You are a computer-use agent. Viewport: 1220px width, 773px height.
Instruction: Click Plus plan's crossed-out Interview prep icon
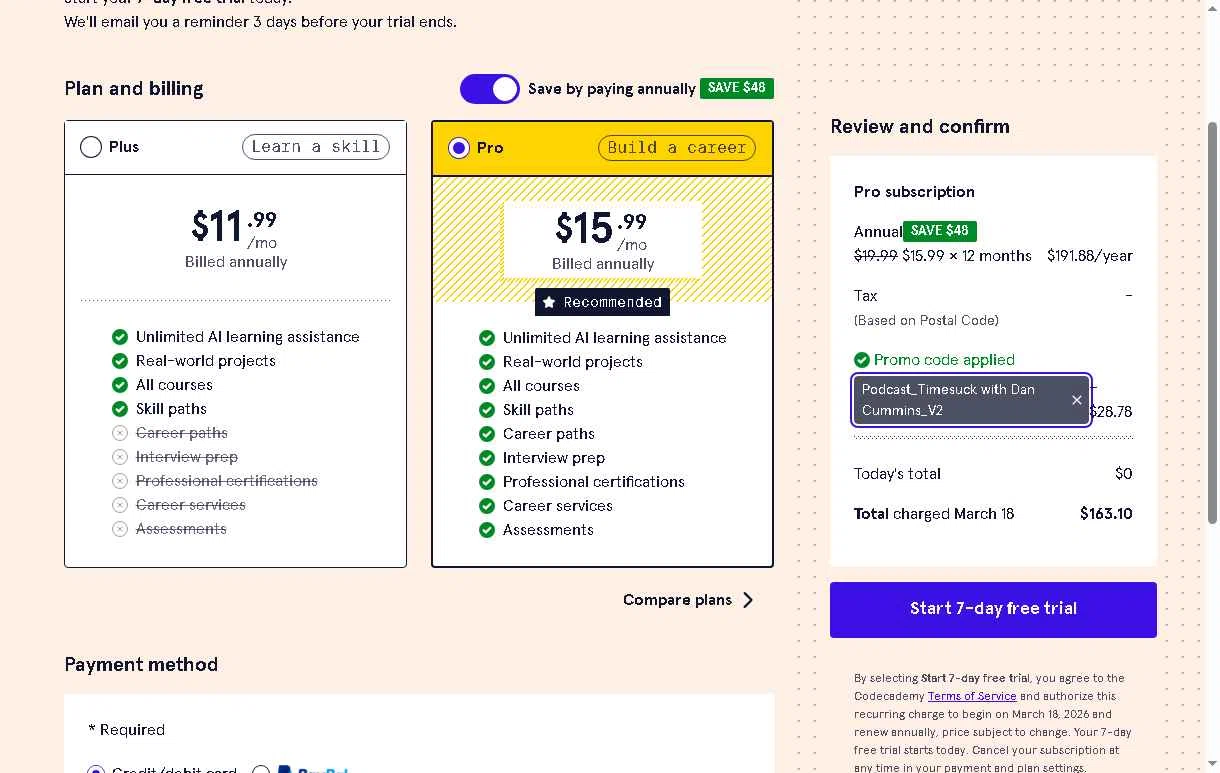(120, 457)
